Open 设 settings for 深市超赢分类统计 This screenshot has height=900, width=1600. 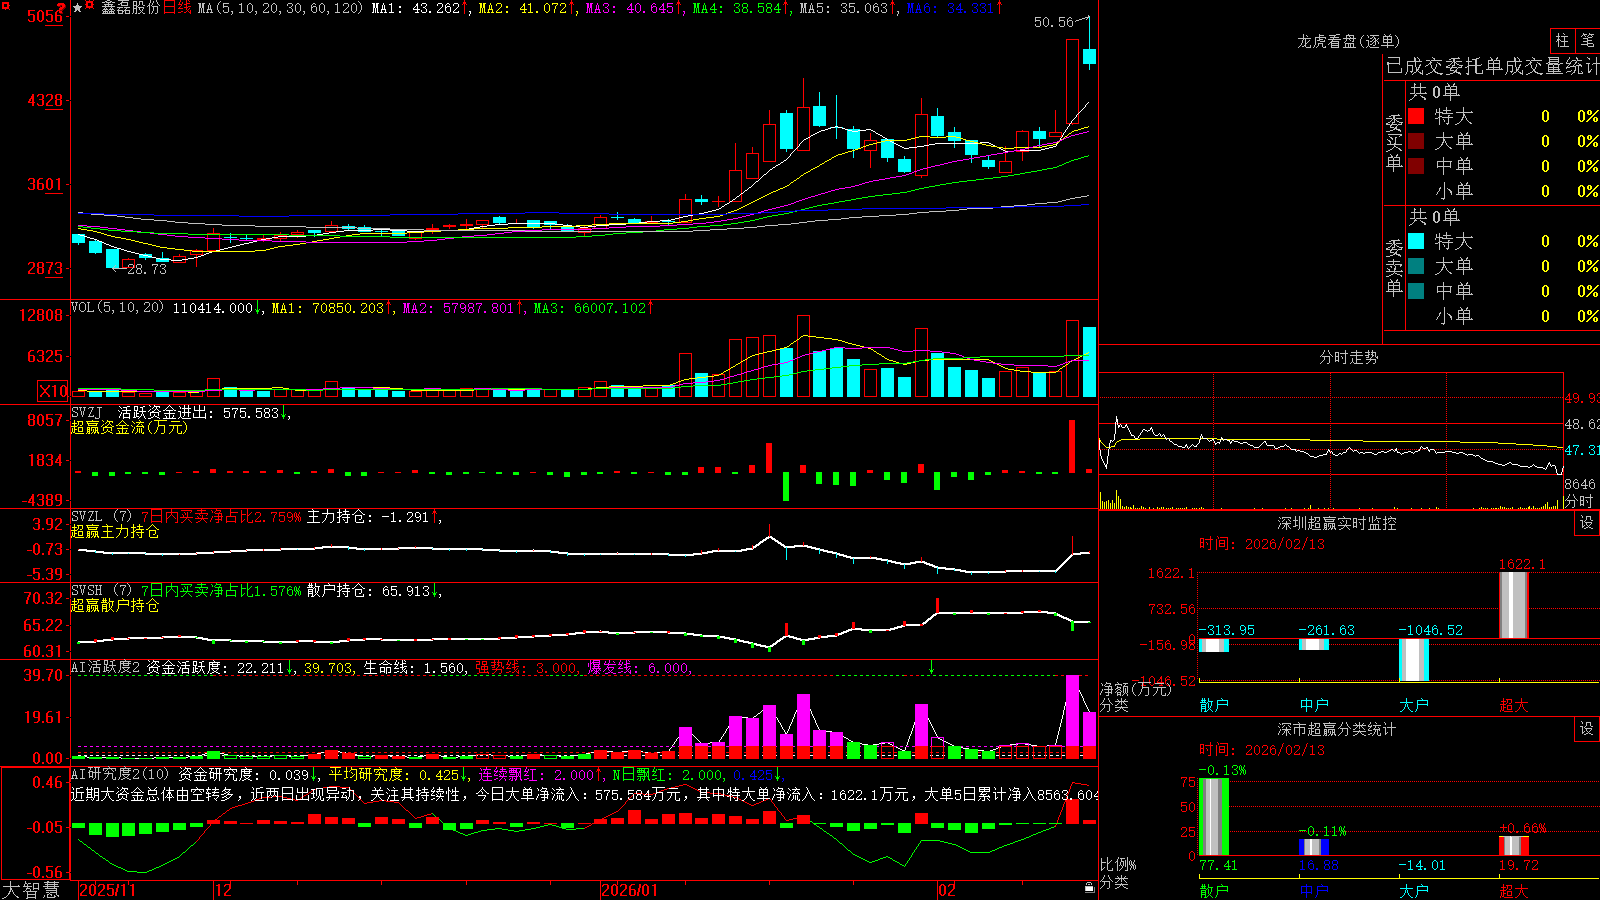click(x=1587, y=729)
